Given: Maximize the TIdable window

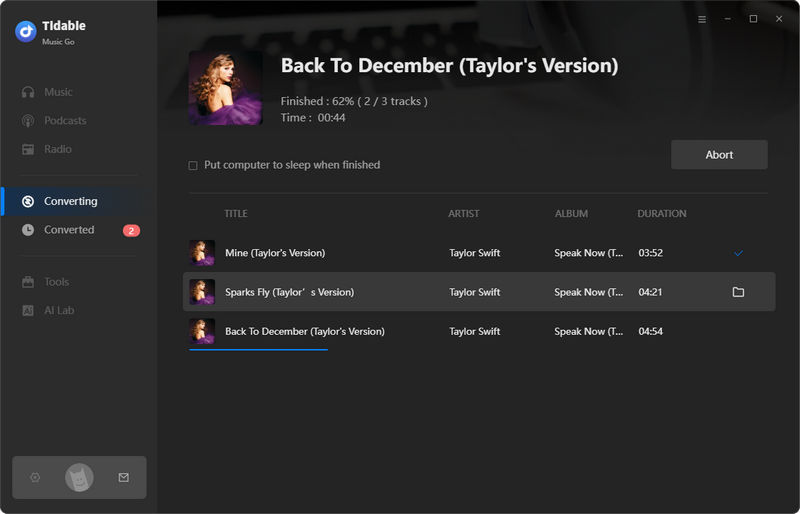Looking at the screenshot, I should click(x=753, y=19).
